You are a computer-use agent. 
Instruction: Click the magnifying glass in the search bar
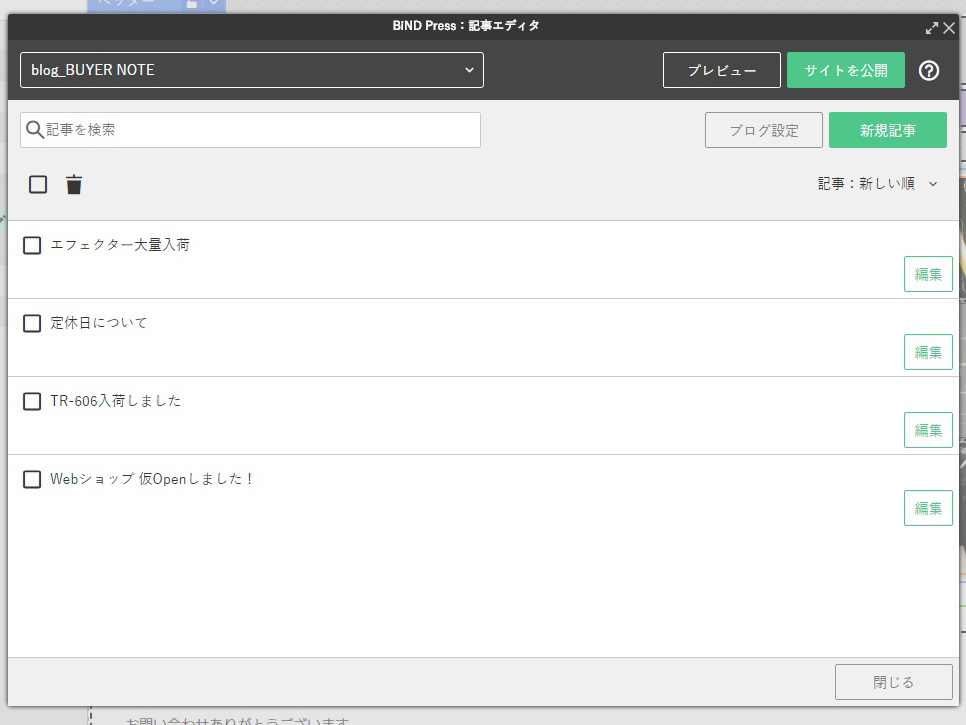point(33,130)
